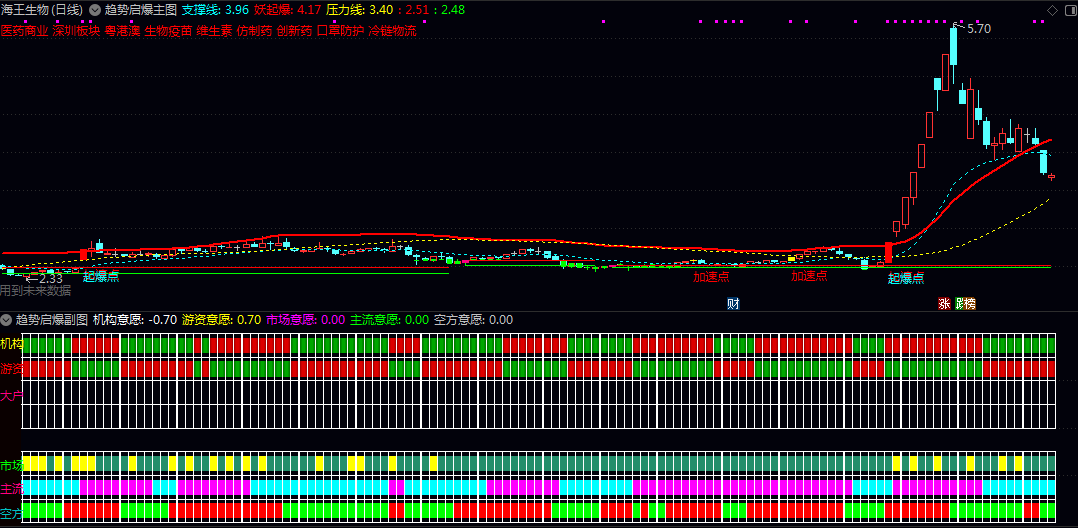Click the 2.33 low price label
Screen dimensions: 1078x528
50,279
